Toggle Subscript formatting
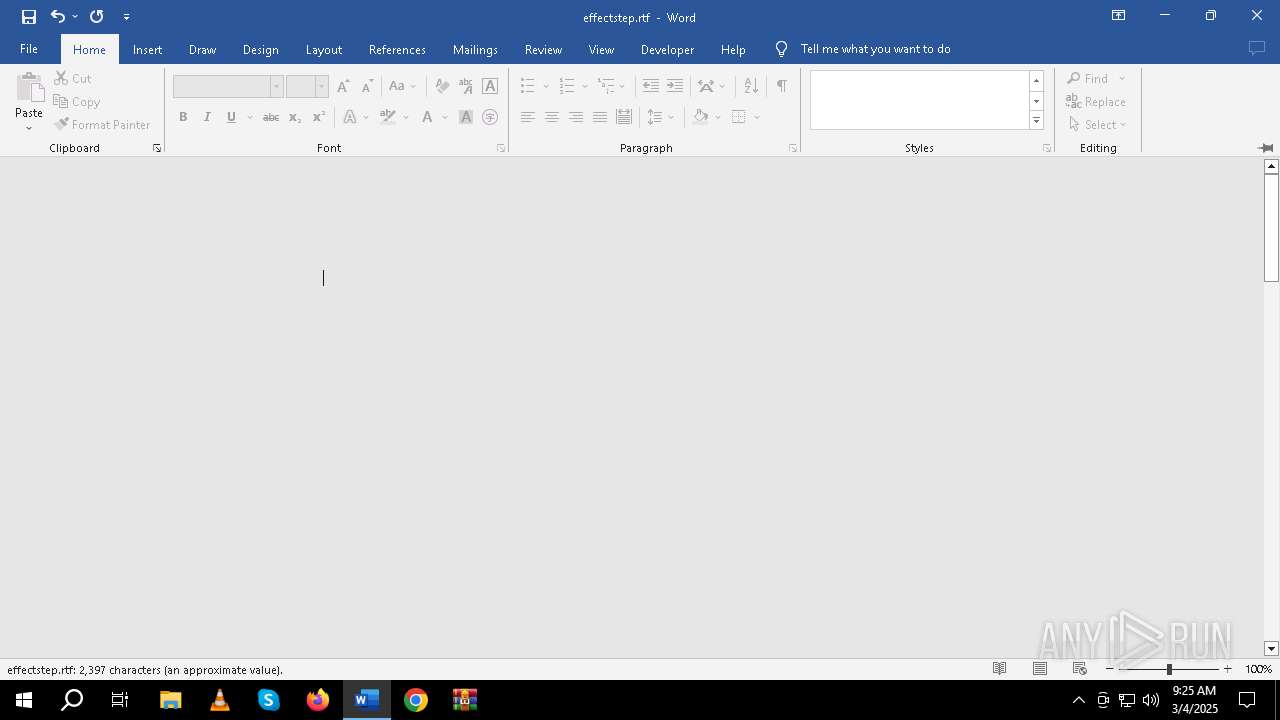This screenshot has width=1280, height=720. (294, 117)
